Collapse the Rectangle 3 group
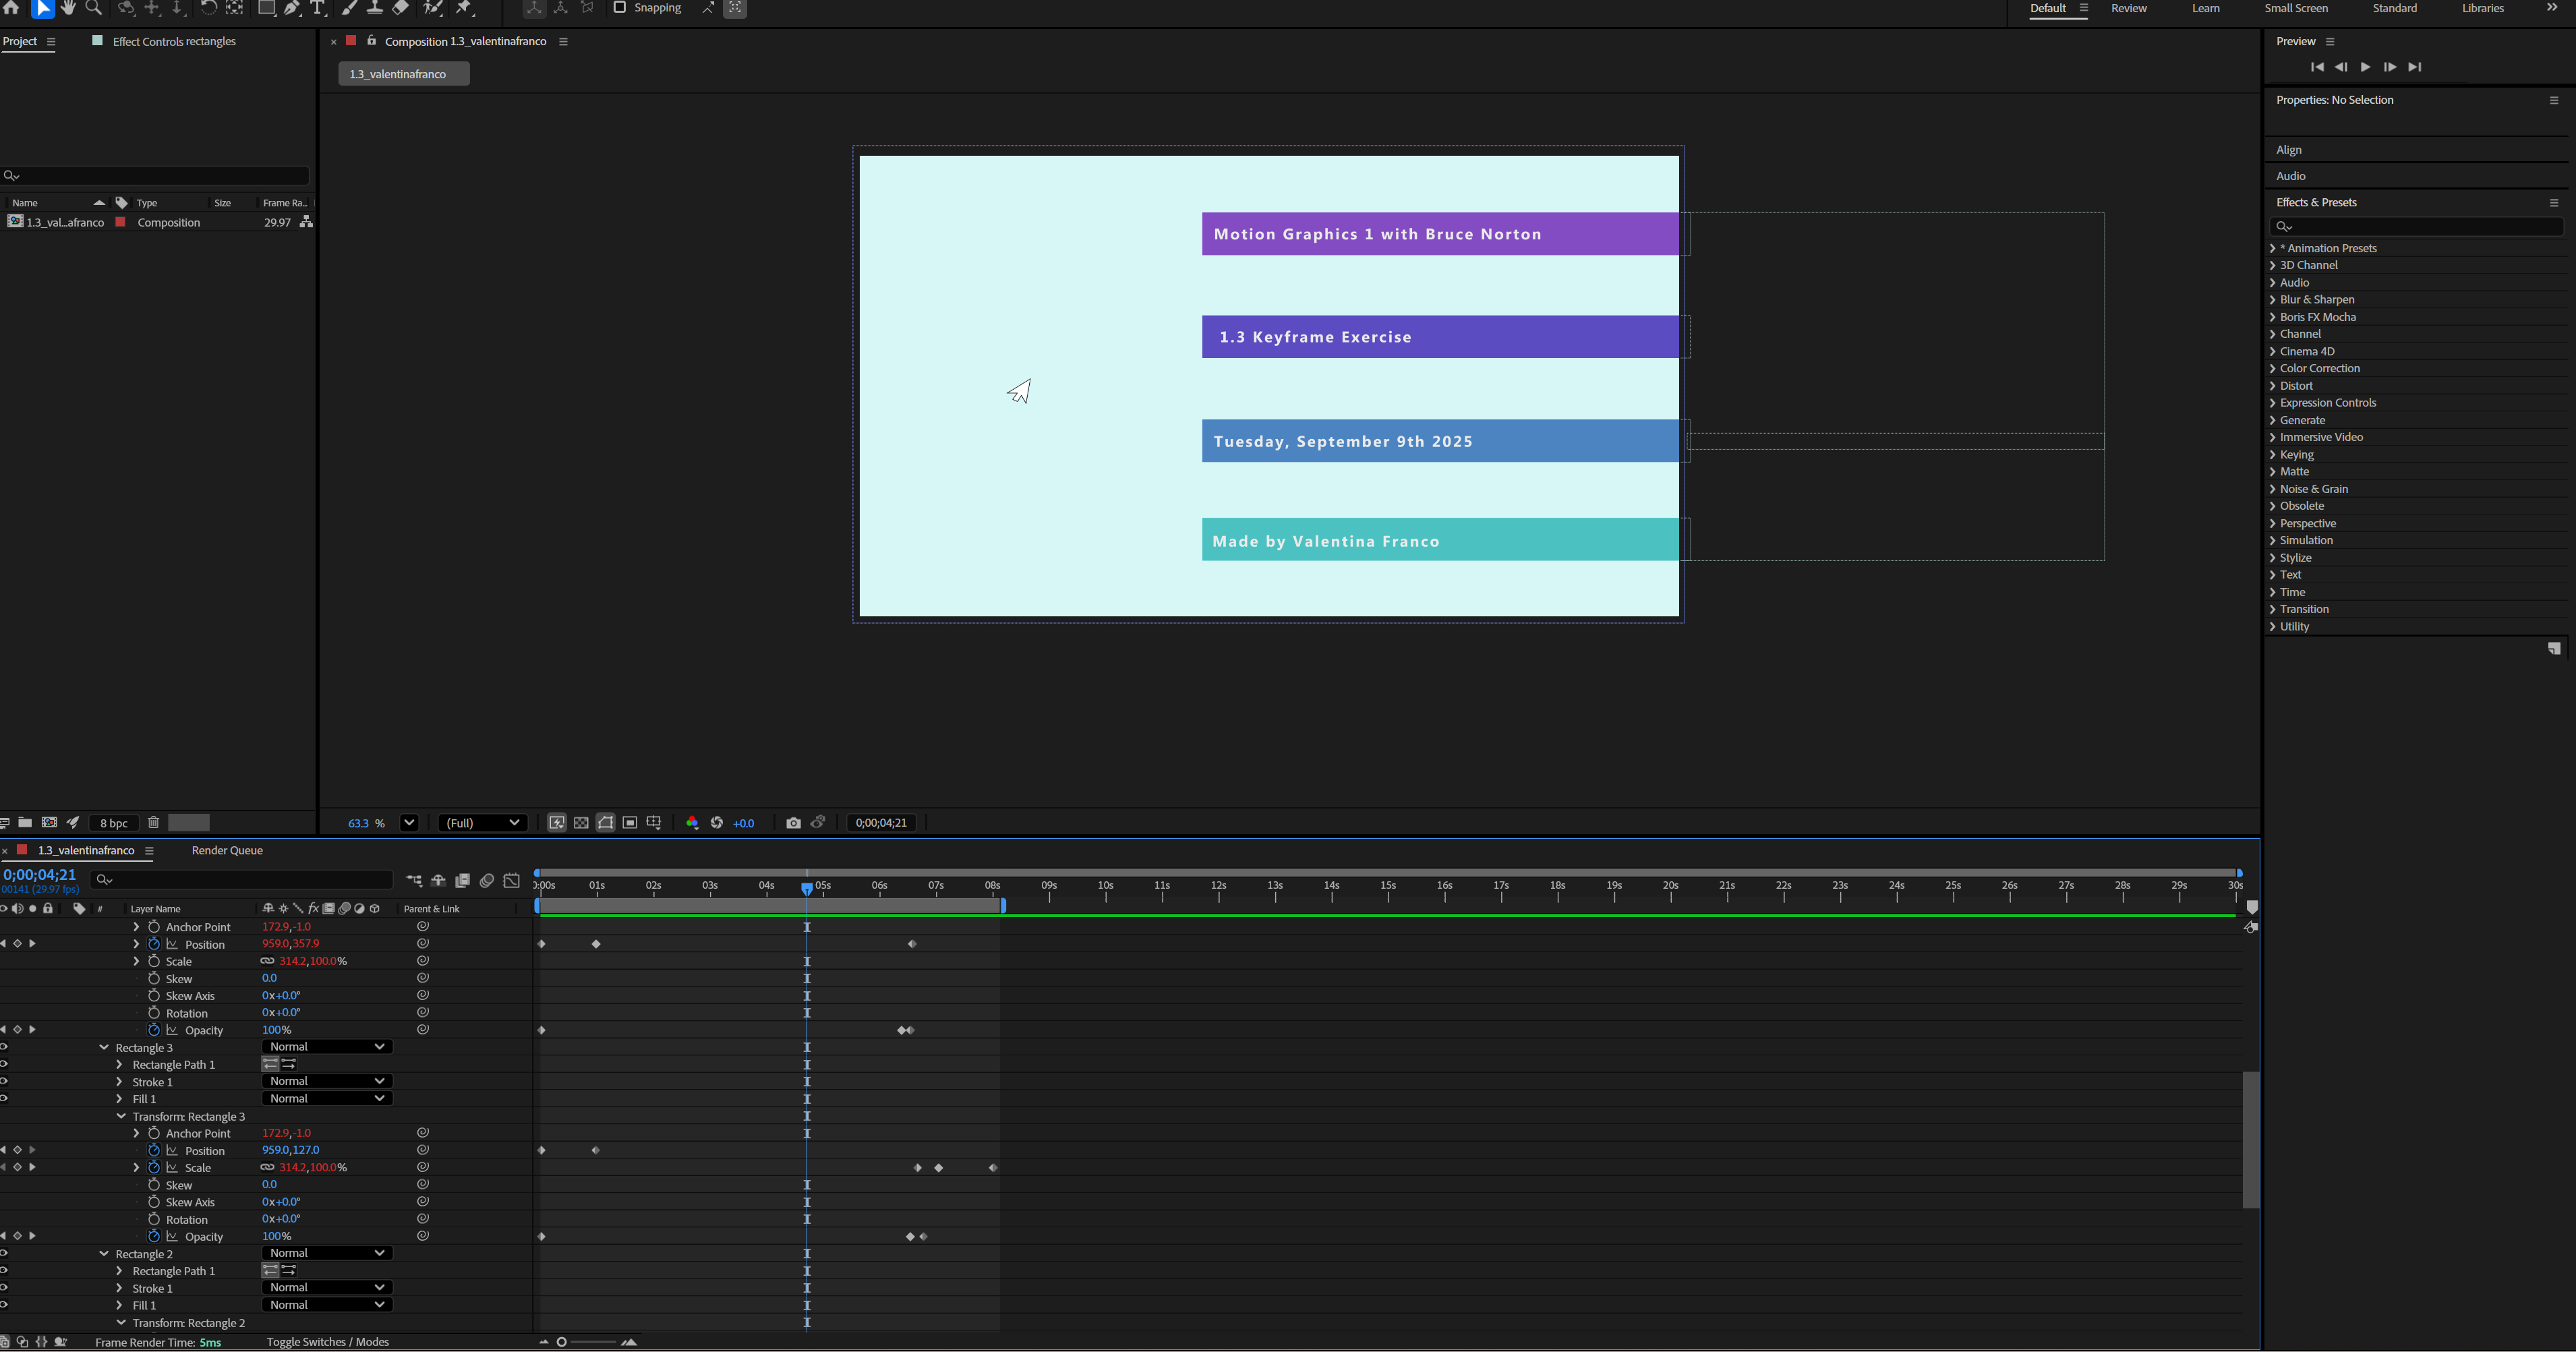Image resolution: width=2576 pixels, height=1352 pixels. [104, 1047]
